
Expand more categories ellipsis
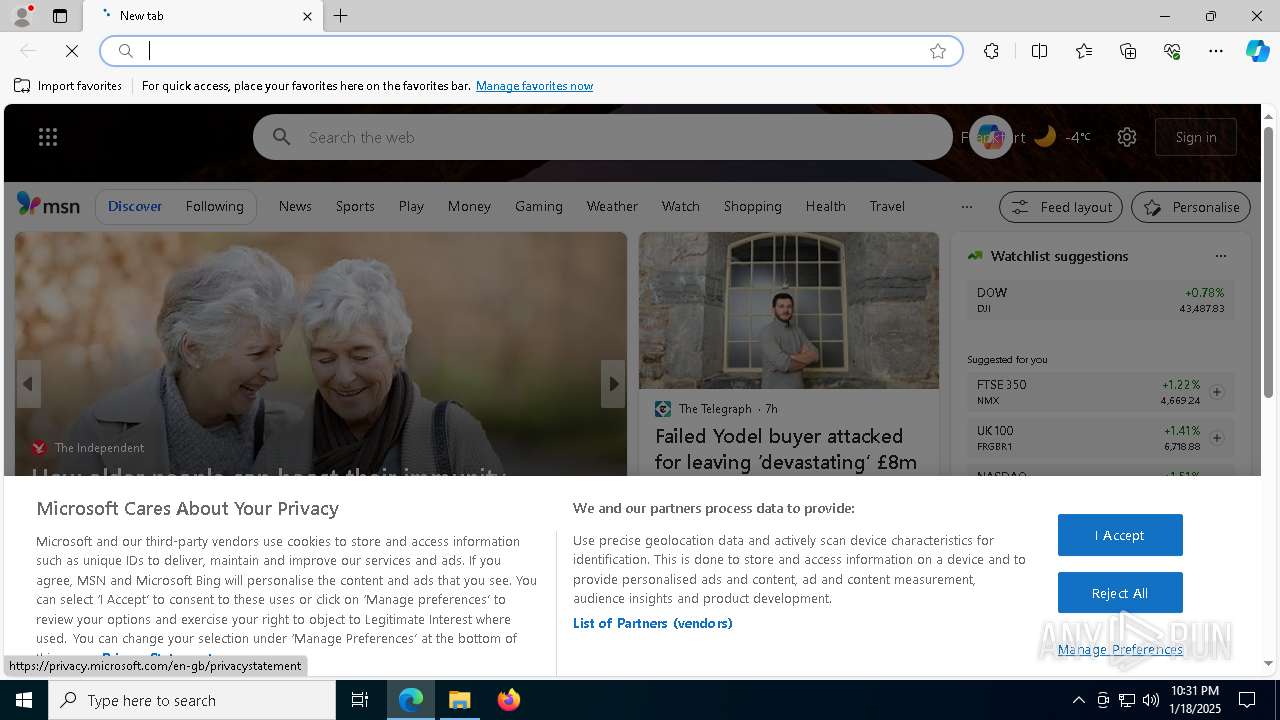(x=966, y=207)
